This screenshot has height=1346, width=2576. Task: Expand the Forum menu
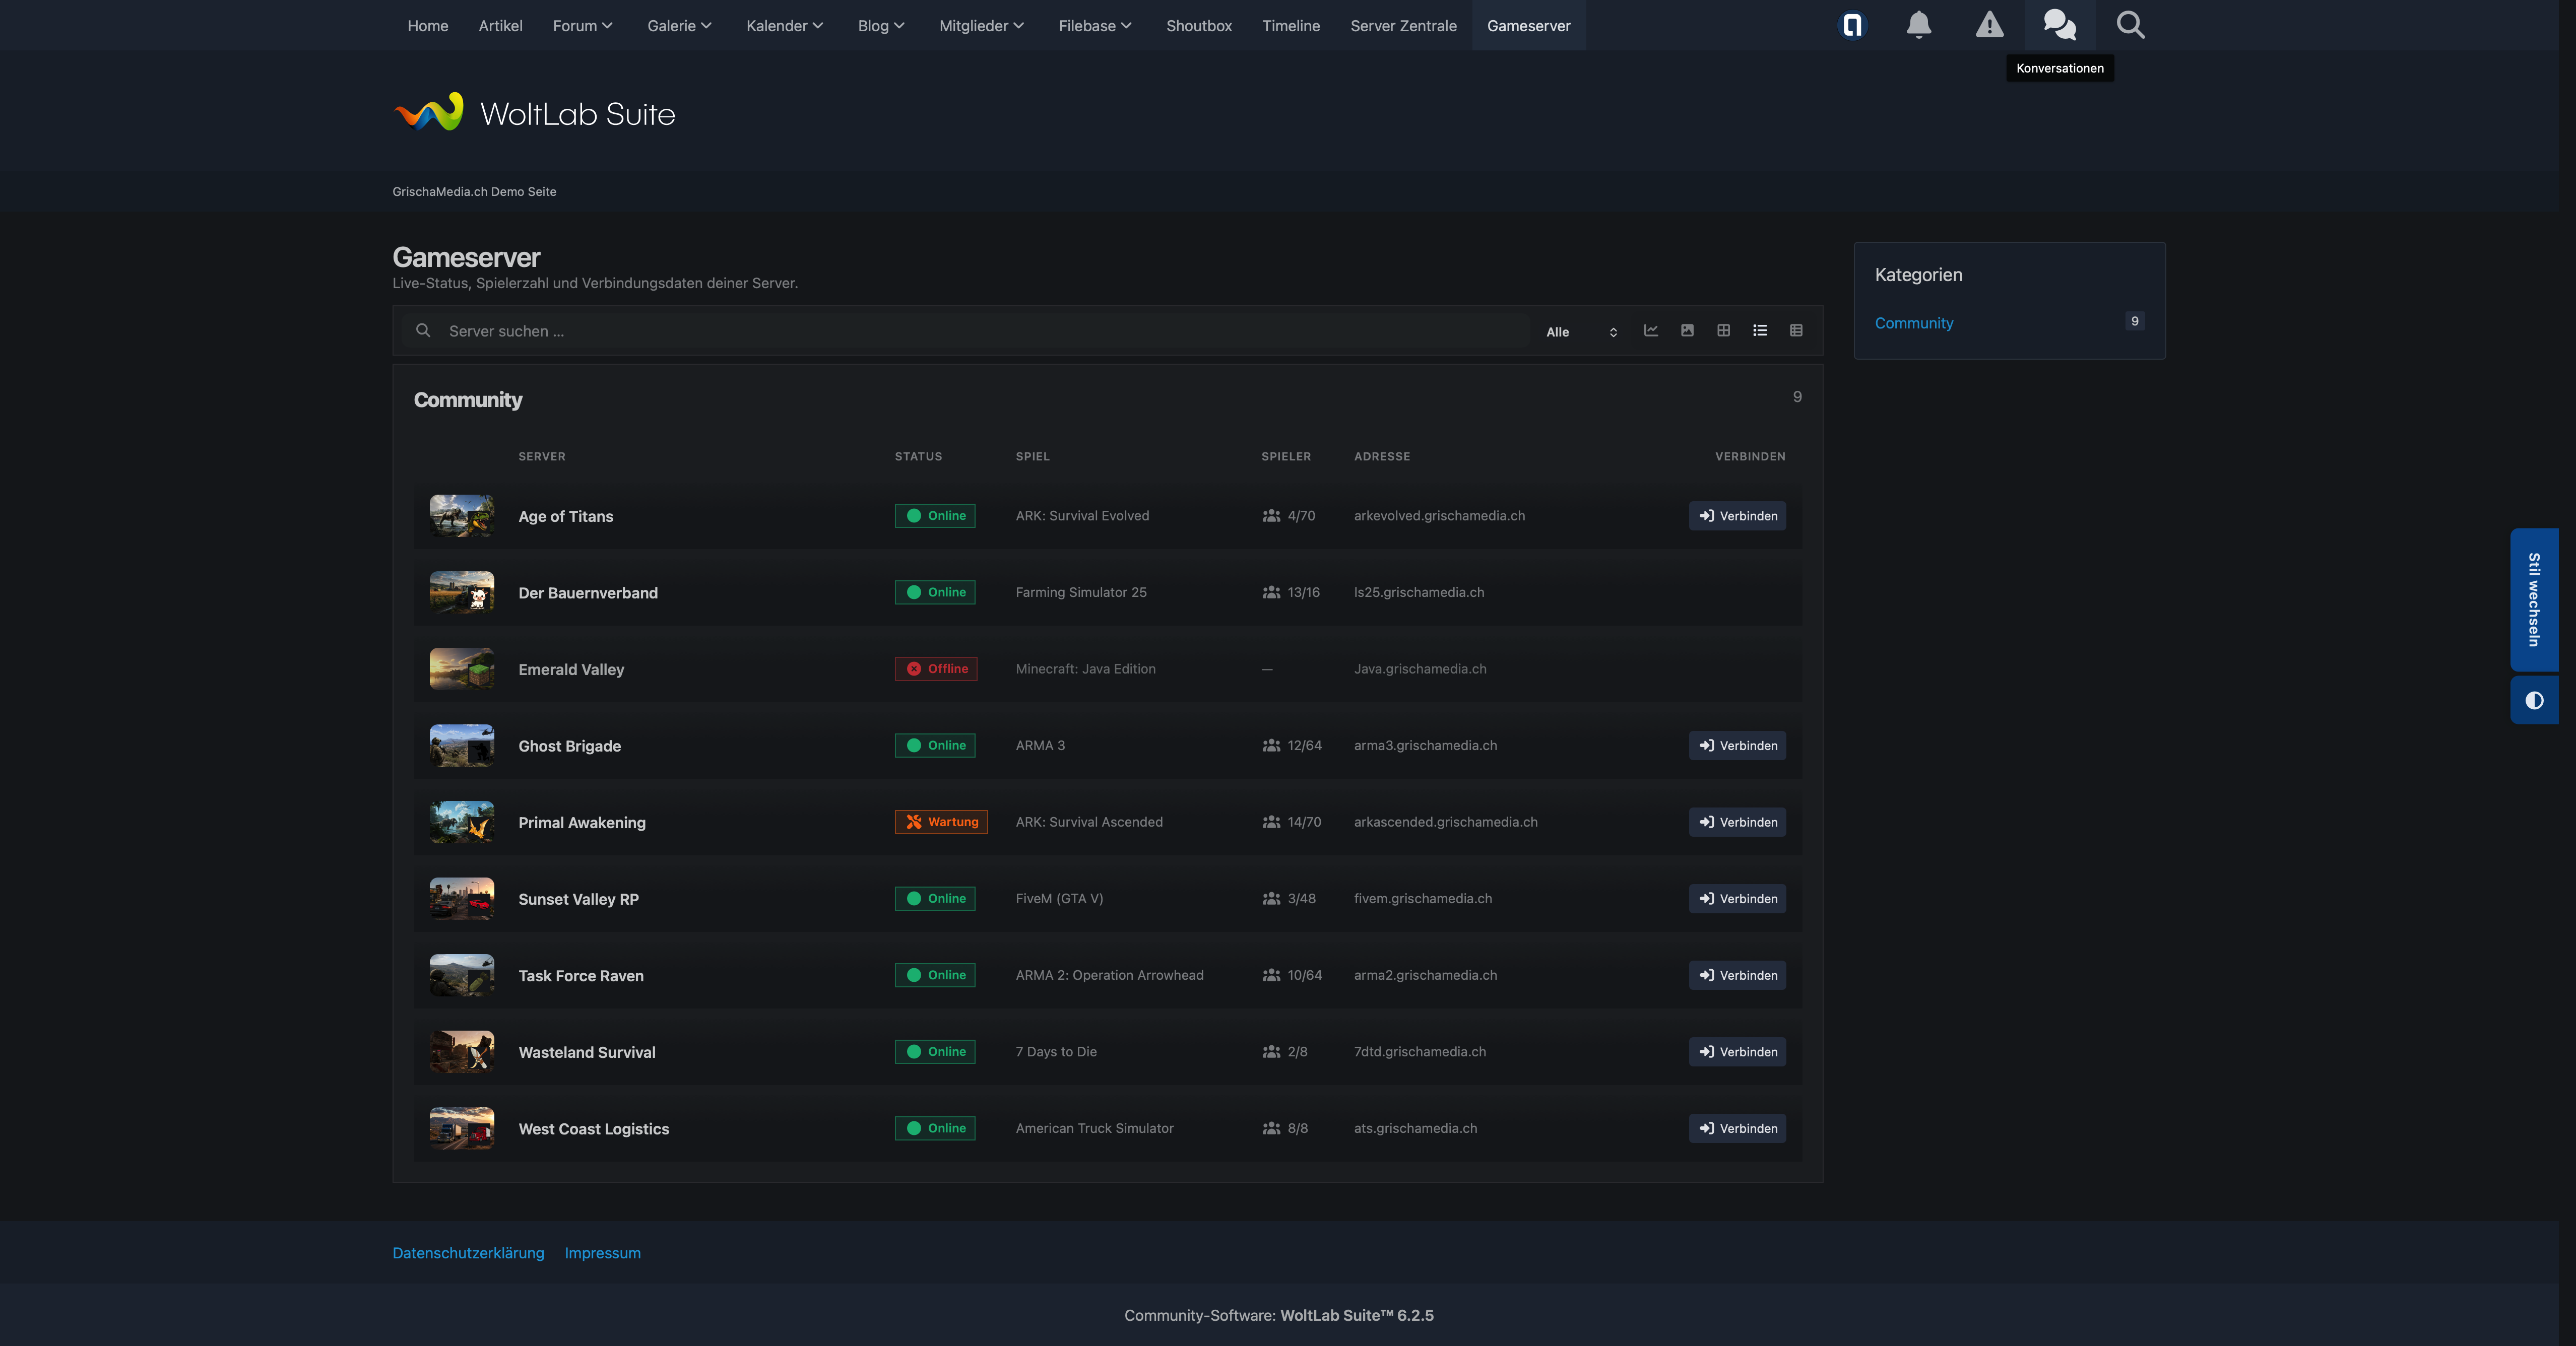coord(582,26)
